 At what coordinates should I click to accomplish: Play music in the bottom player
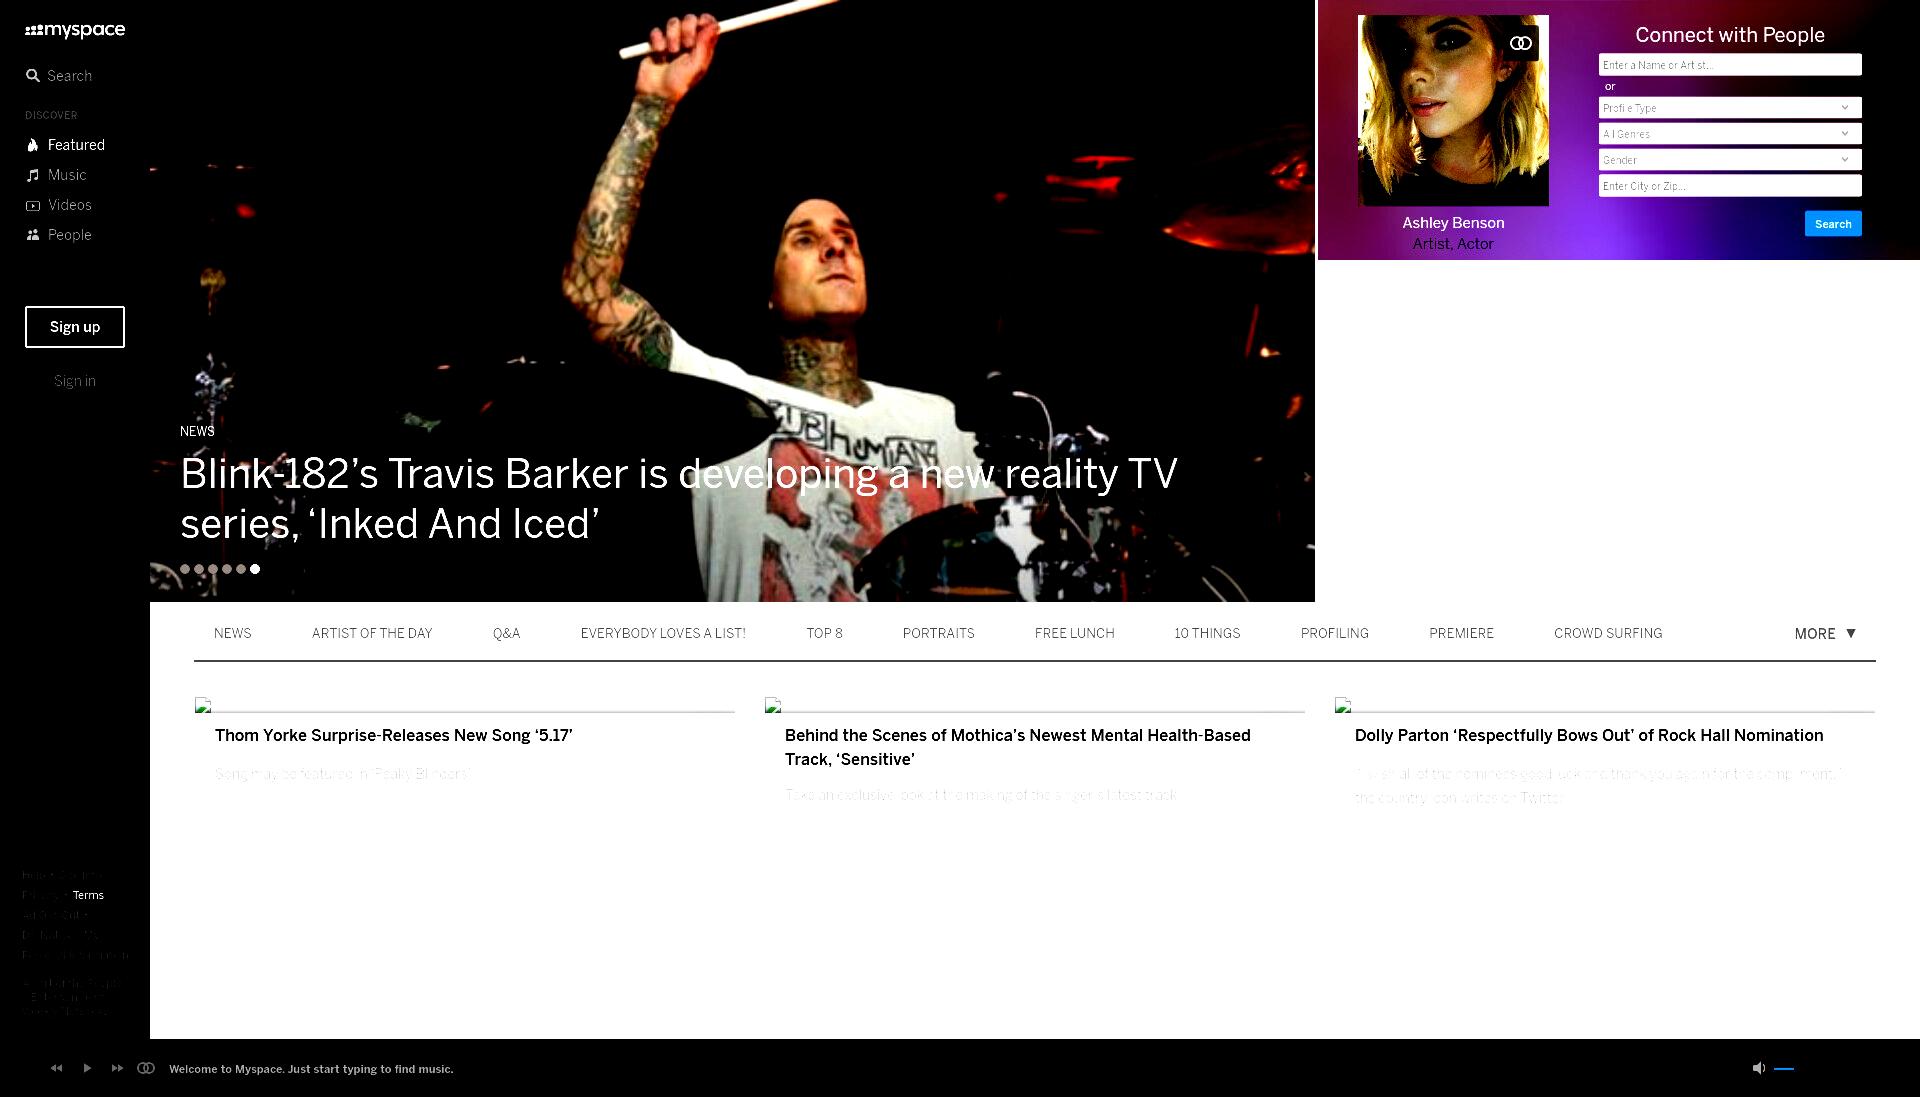(x=87, y=1068)
